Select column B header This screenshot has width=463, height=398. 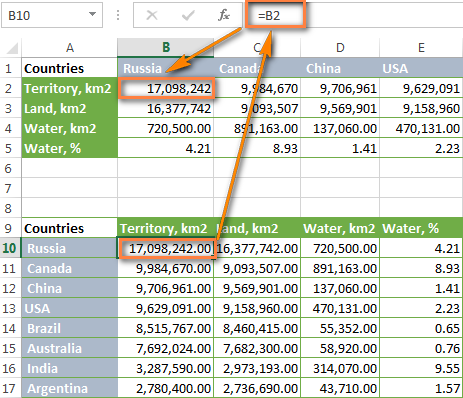[x=166, y=48]
